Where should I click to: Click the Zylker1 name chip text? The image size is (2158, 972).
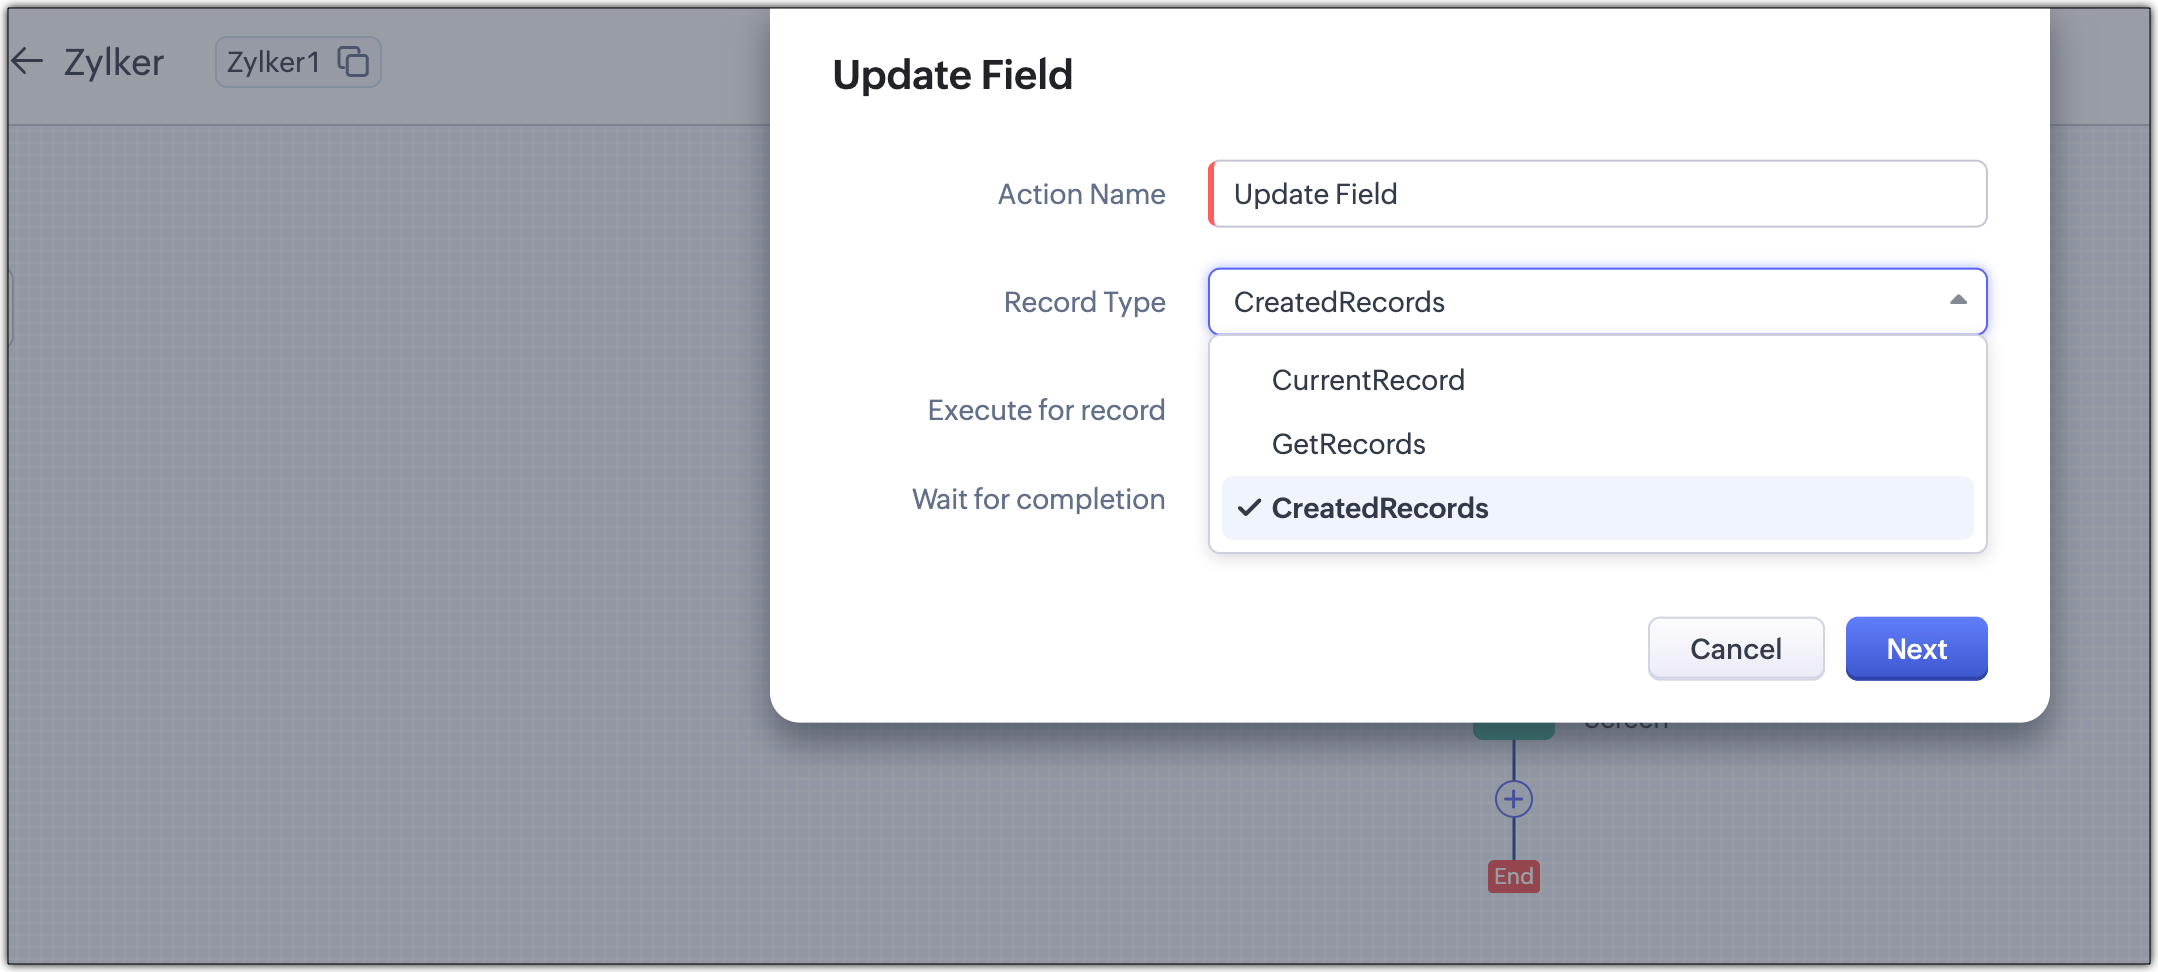pyautogui.click(x=272, y=62)
